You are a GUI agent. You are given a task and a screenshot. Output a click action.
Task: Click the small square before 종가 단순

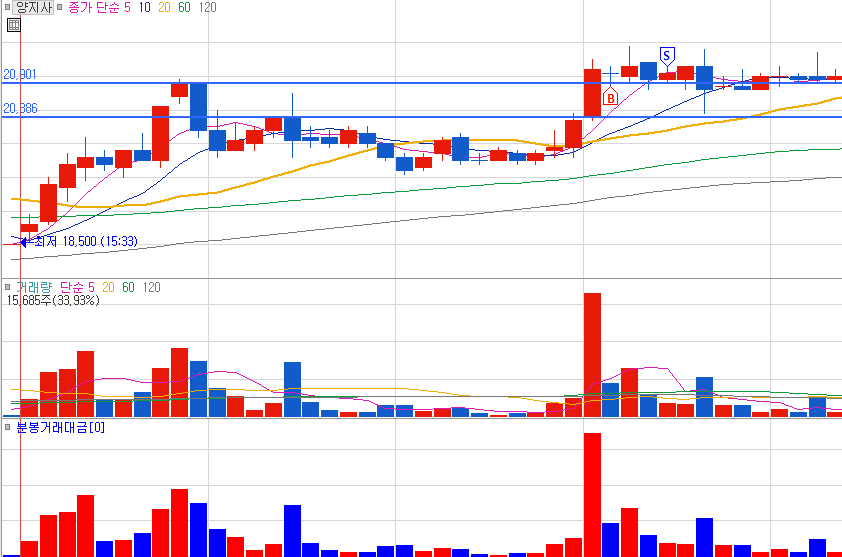60,8
